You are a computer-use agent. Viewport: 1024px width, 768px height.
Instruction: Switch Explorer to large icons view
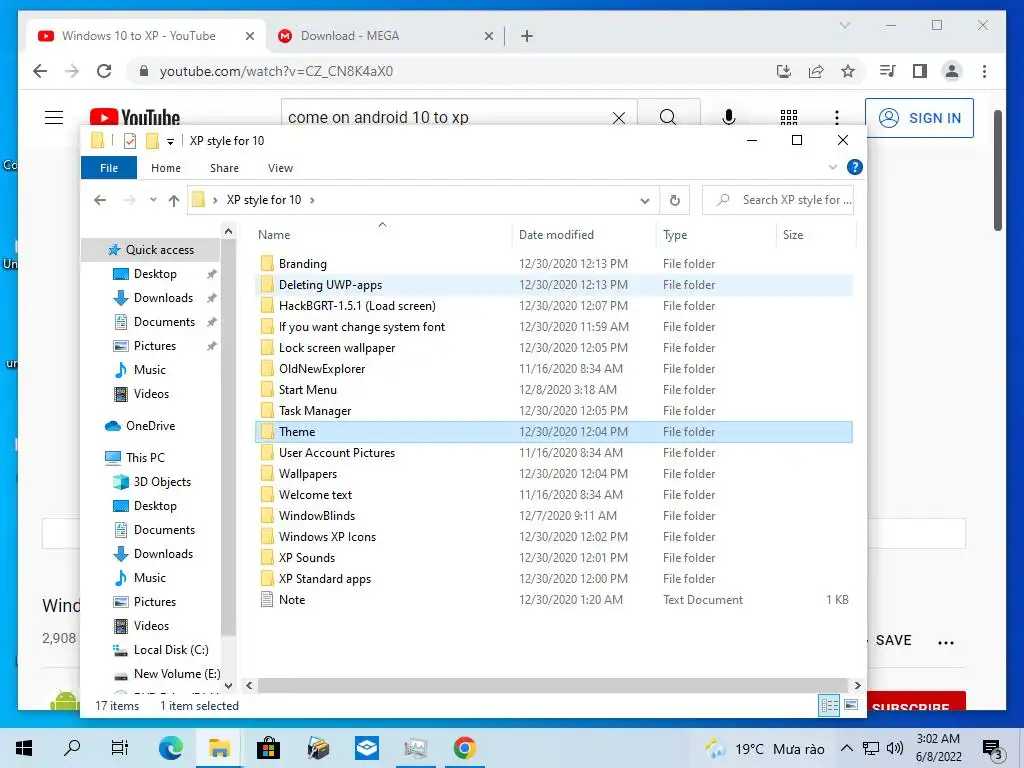point(851,705)
